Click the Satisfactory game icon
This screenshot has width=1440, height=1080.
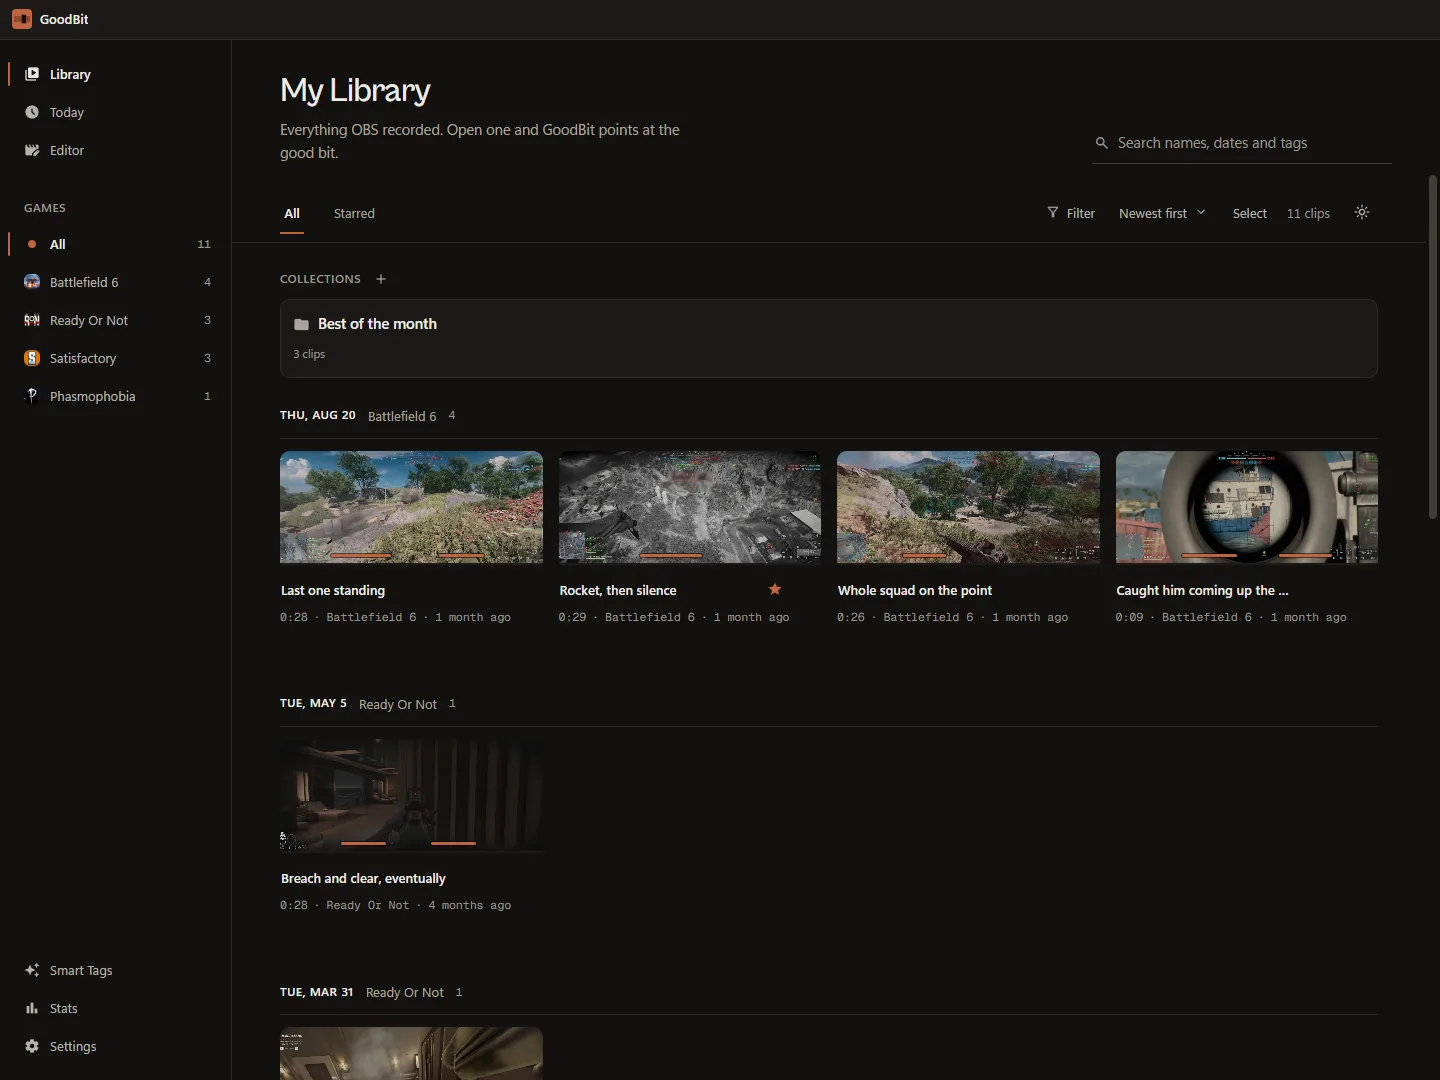pos(32,358)
